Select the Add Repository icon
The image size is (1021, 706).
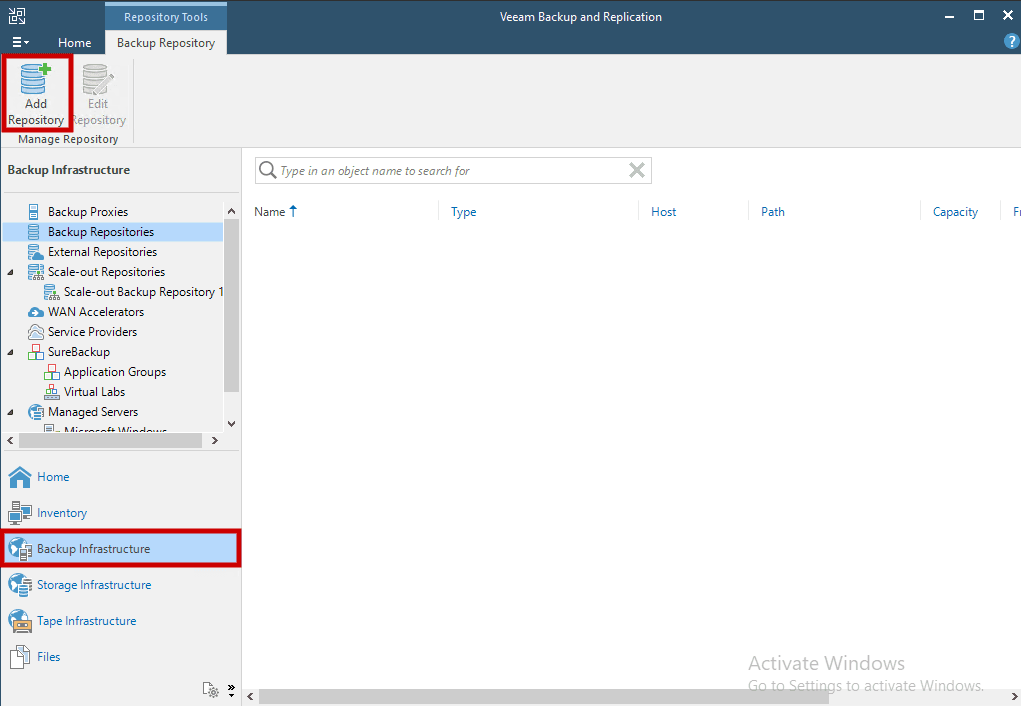pyautogui.click(x=36, y=92)
